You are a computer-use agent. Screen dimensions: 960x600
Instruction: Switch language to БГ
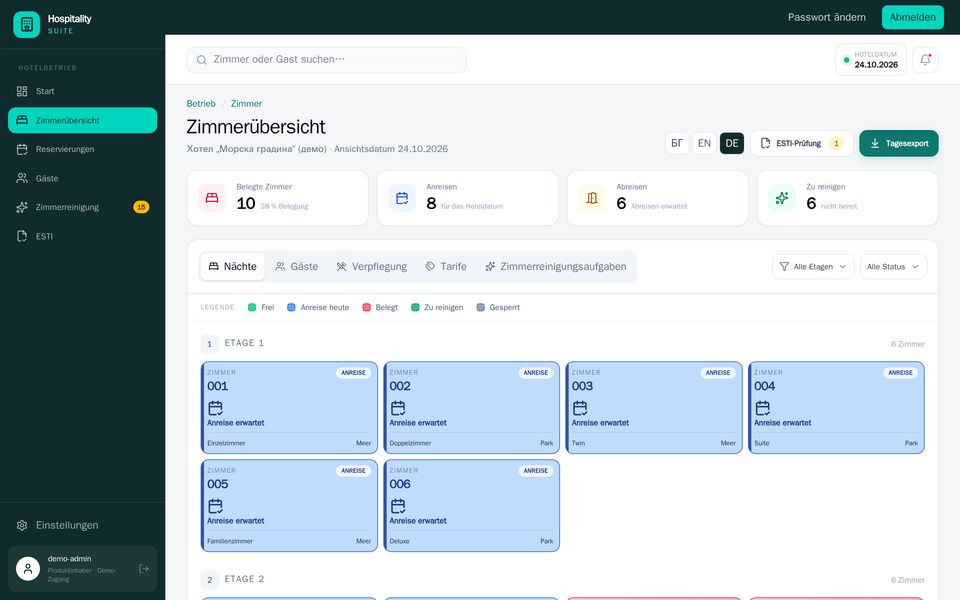pyautogui.click(x=677, y=143)
